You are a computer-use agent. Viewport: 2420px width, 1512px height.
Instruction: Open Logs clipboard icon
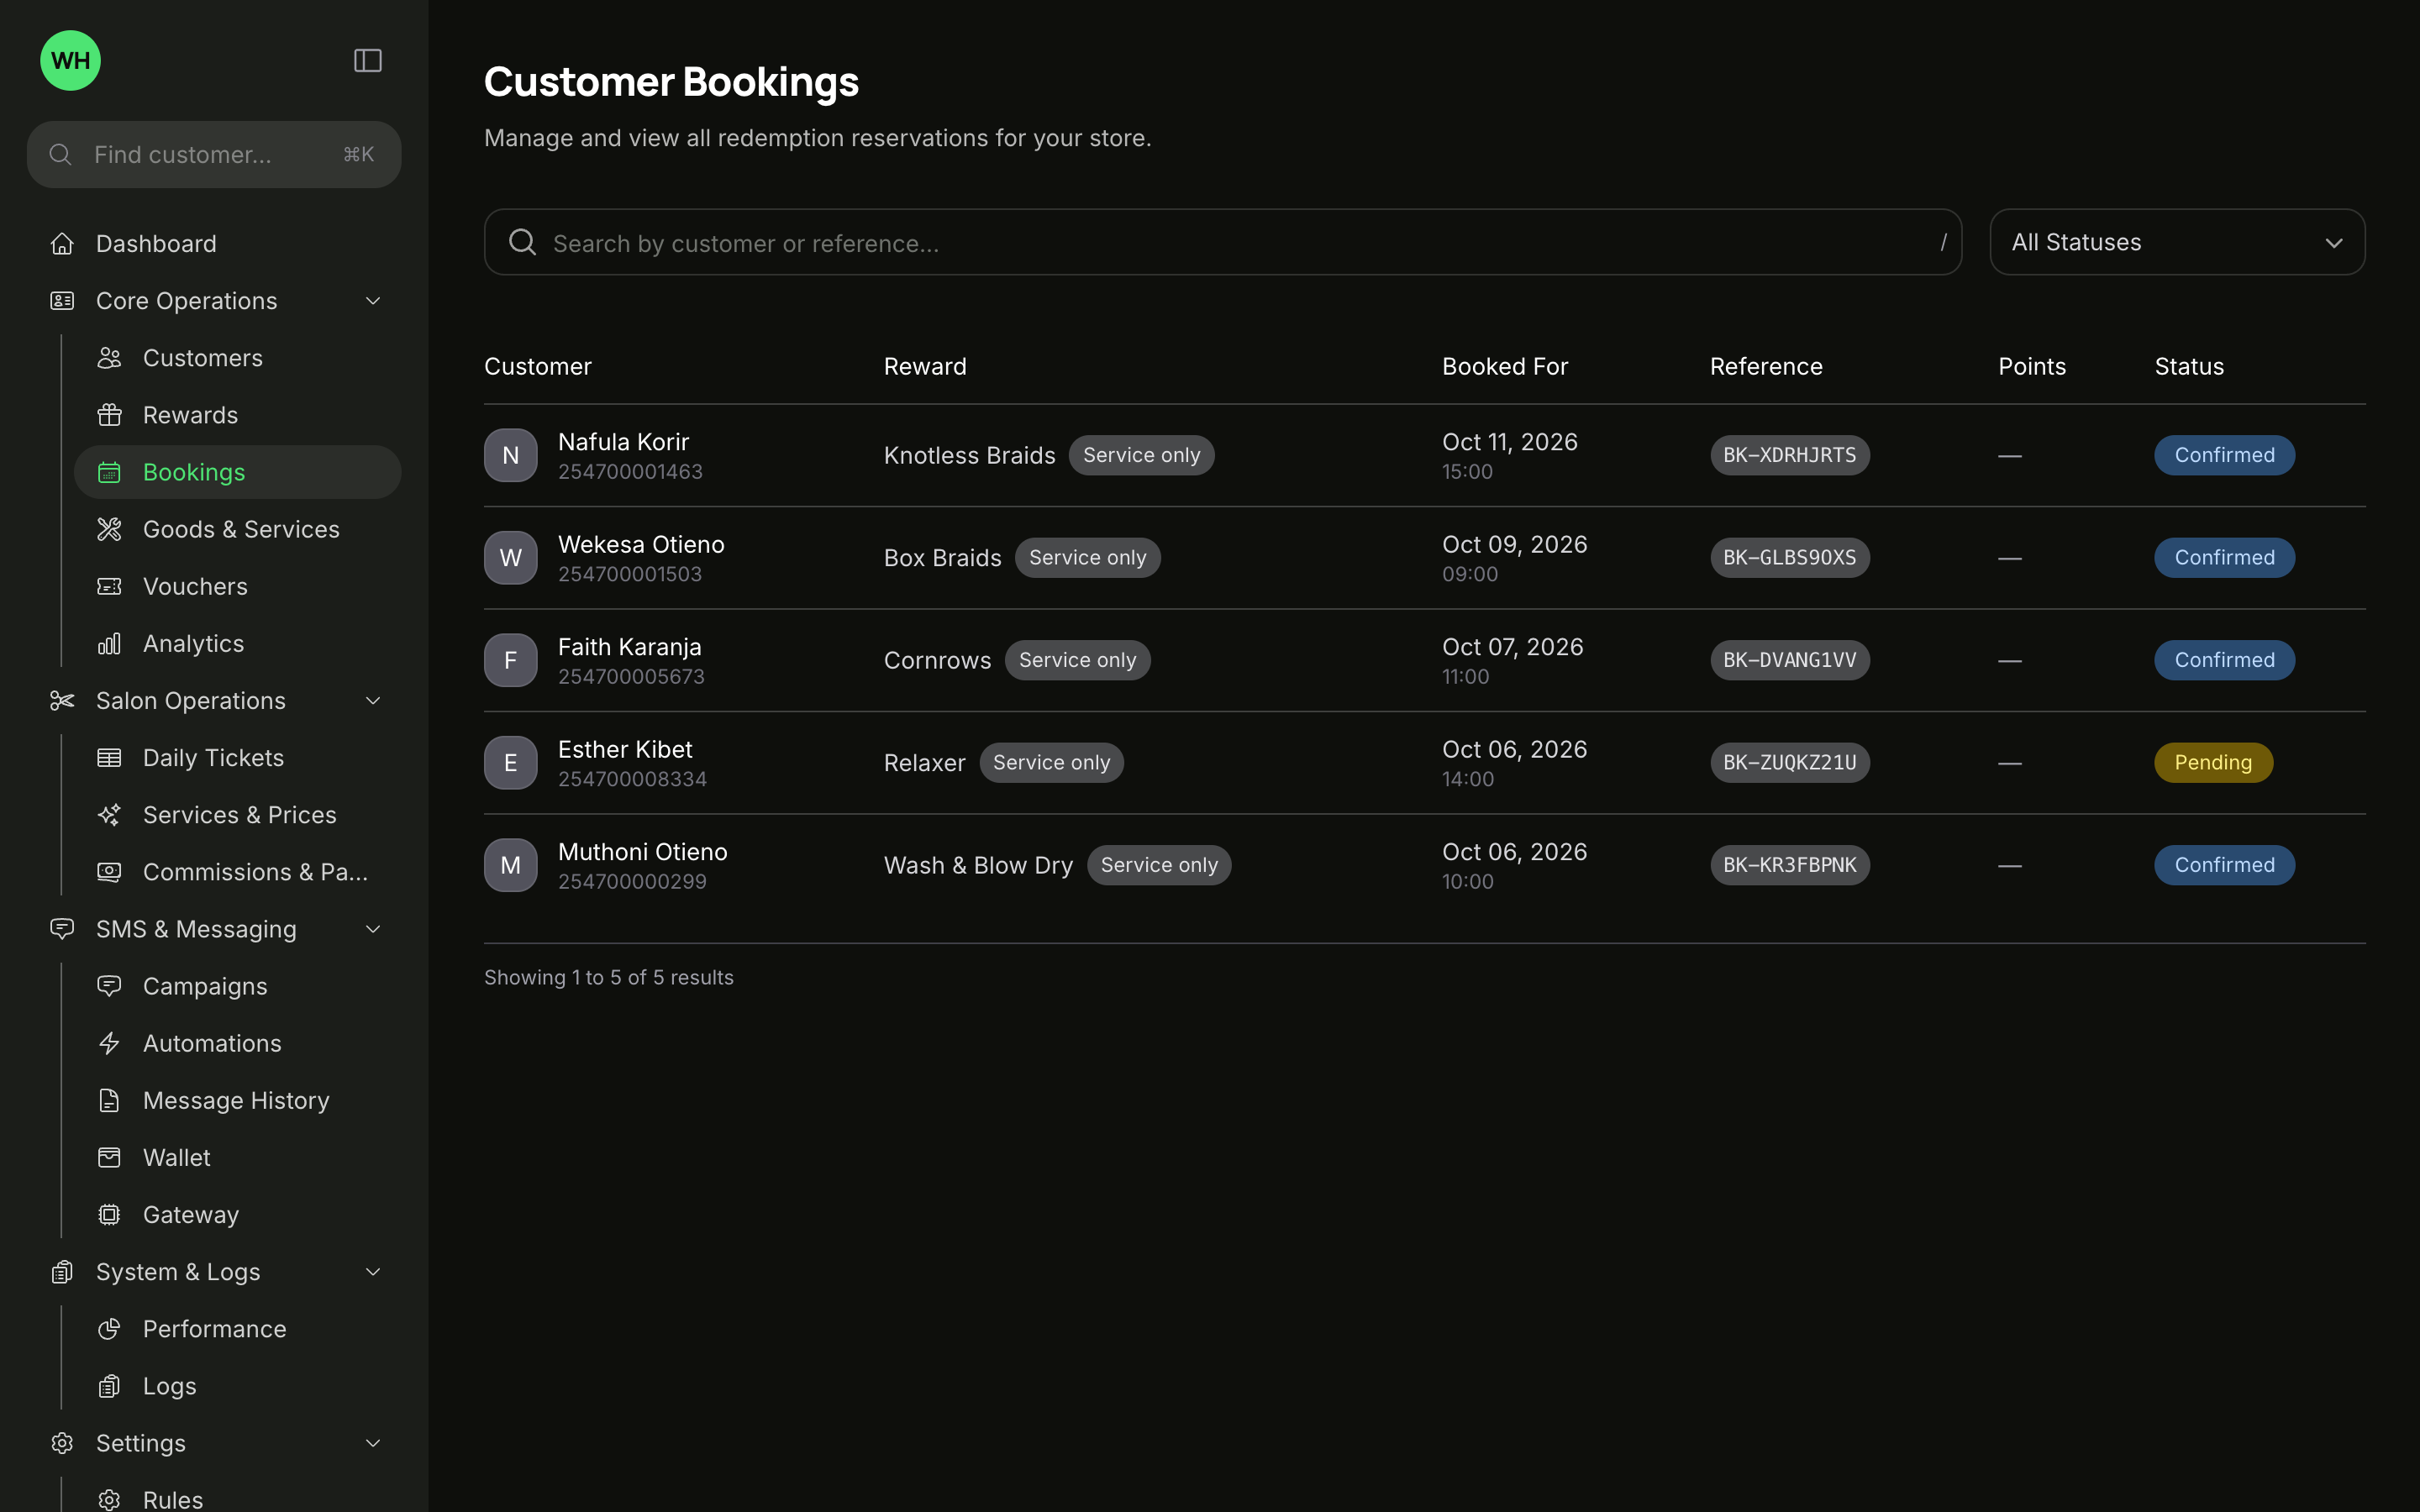point(109,1386)
